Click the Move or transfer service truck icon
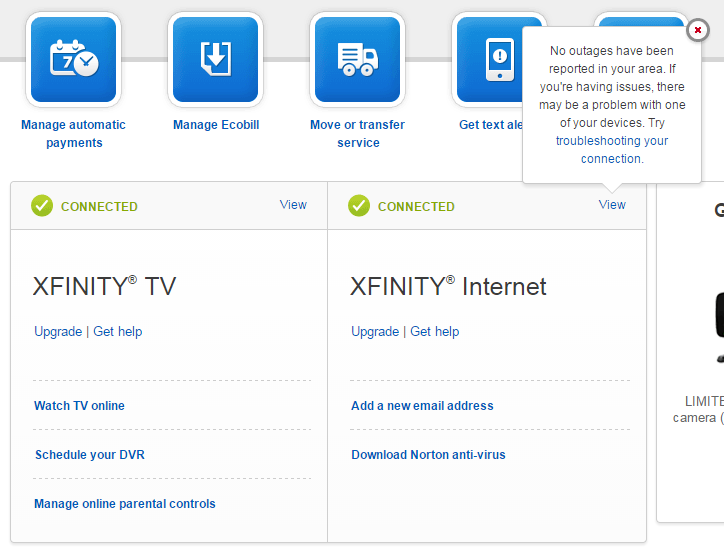The height and width of the screenshot is (548, 724). pos(357,60)
